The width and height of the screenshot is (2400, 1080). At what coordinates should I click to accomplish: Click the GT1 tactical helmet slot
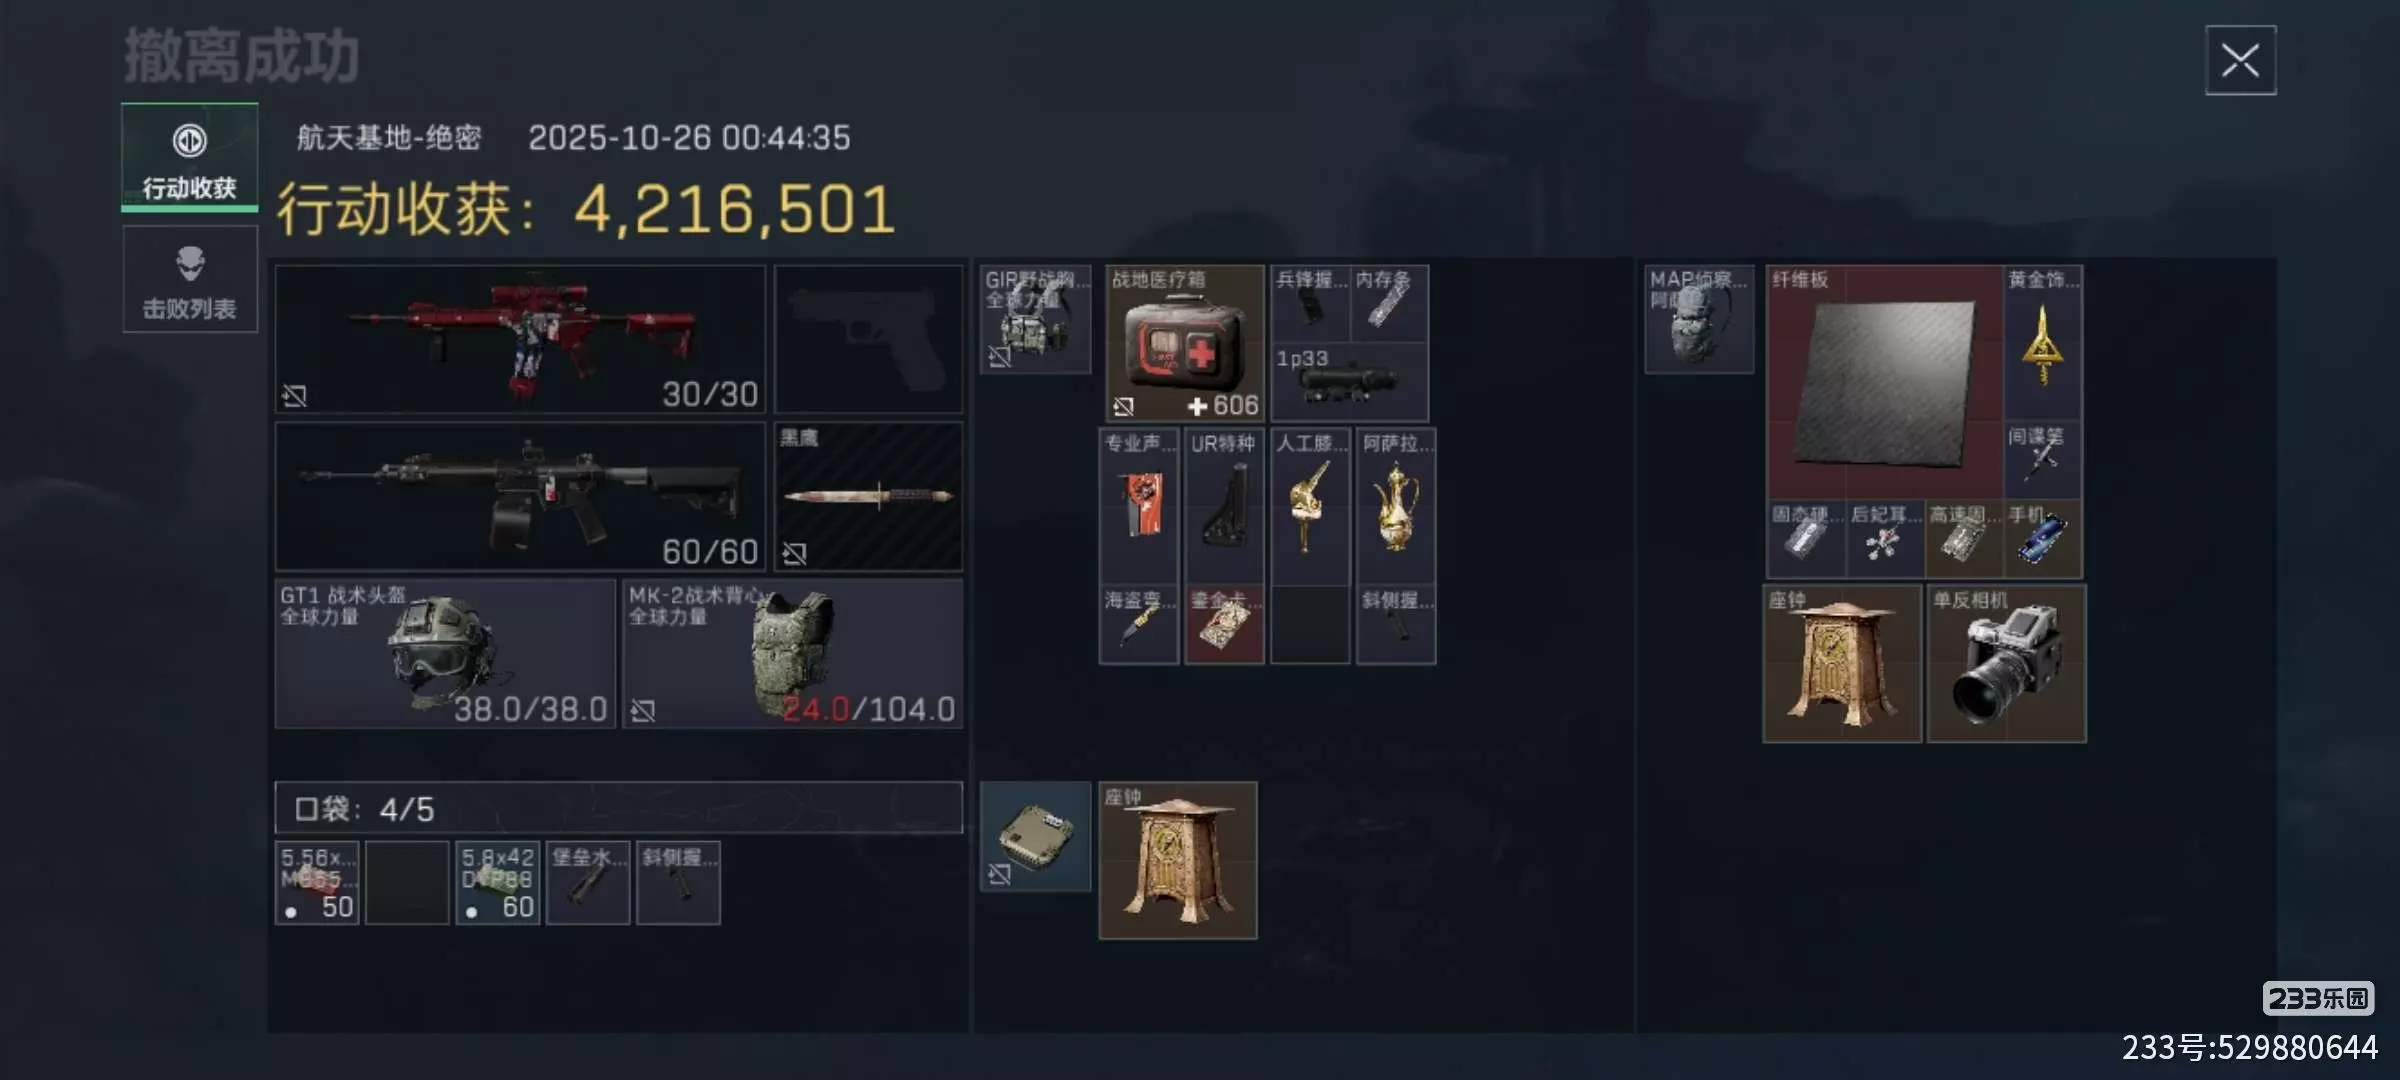pos(445,654)
